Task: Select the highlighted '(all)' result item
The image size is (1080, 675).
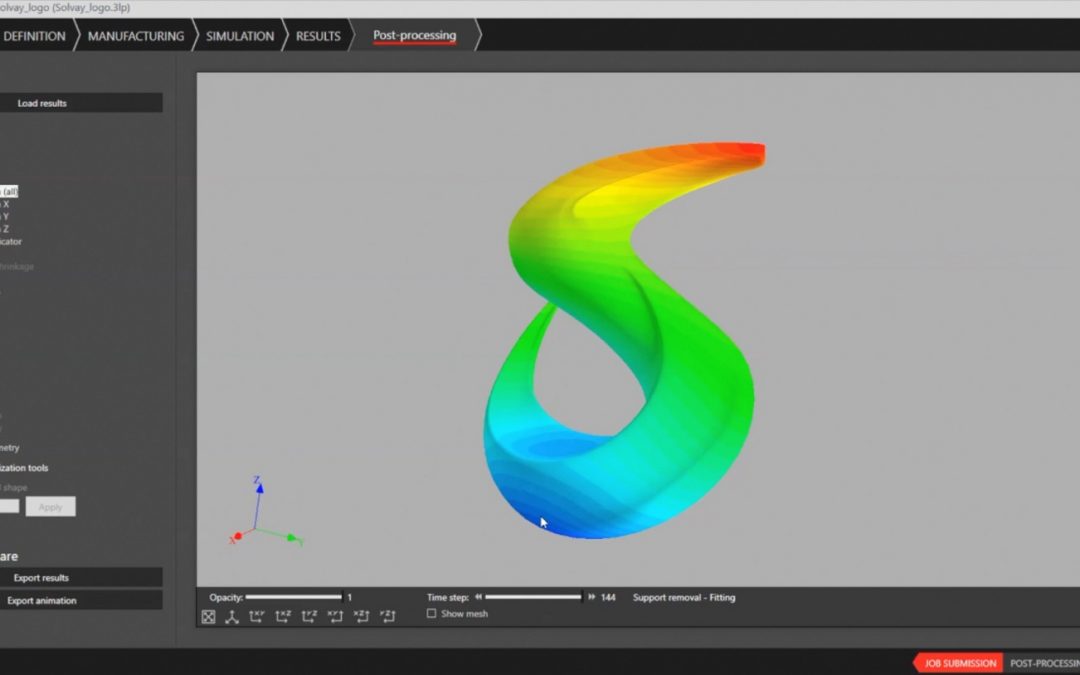Action: tap(9, 191)
